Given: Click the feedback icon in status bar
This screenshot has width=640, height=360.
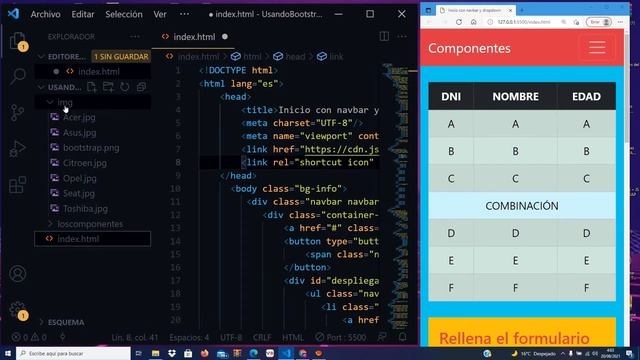Looking at the screenshot, I should [382, 337].
